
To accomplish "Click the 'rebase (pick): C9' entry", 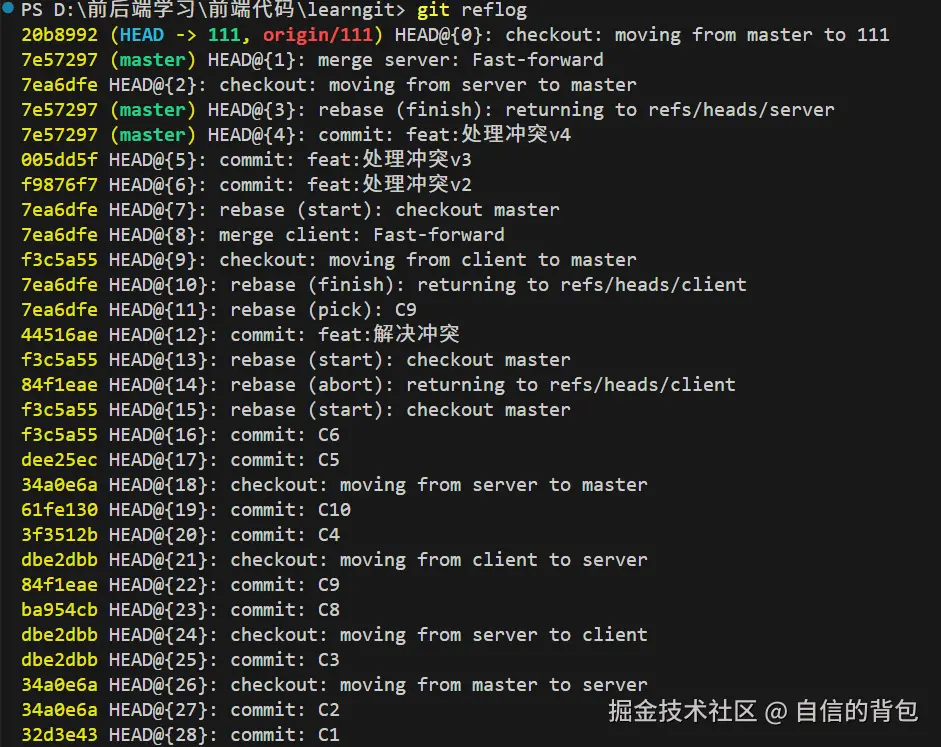I will click(323, 310).
